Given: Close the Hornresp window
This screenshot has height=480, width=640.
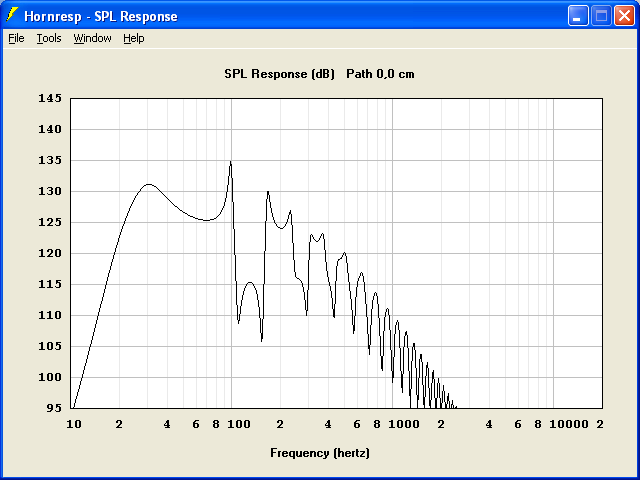Looking at the screenshot, I should pos(625,16).
